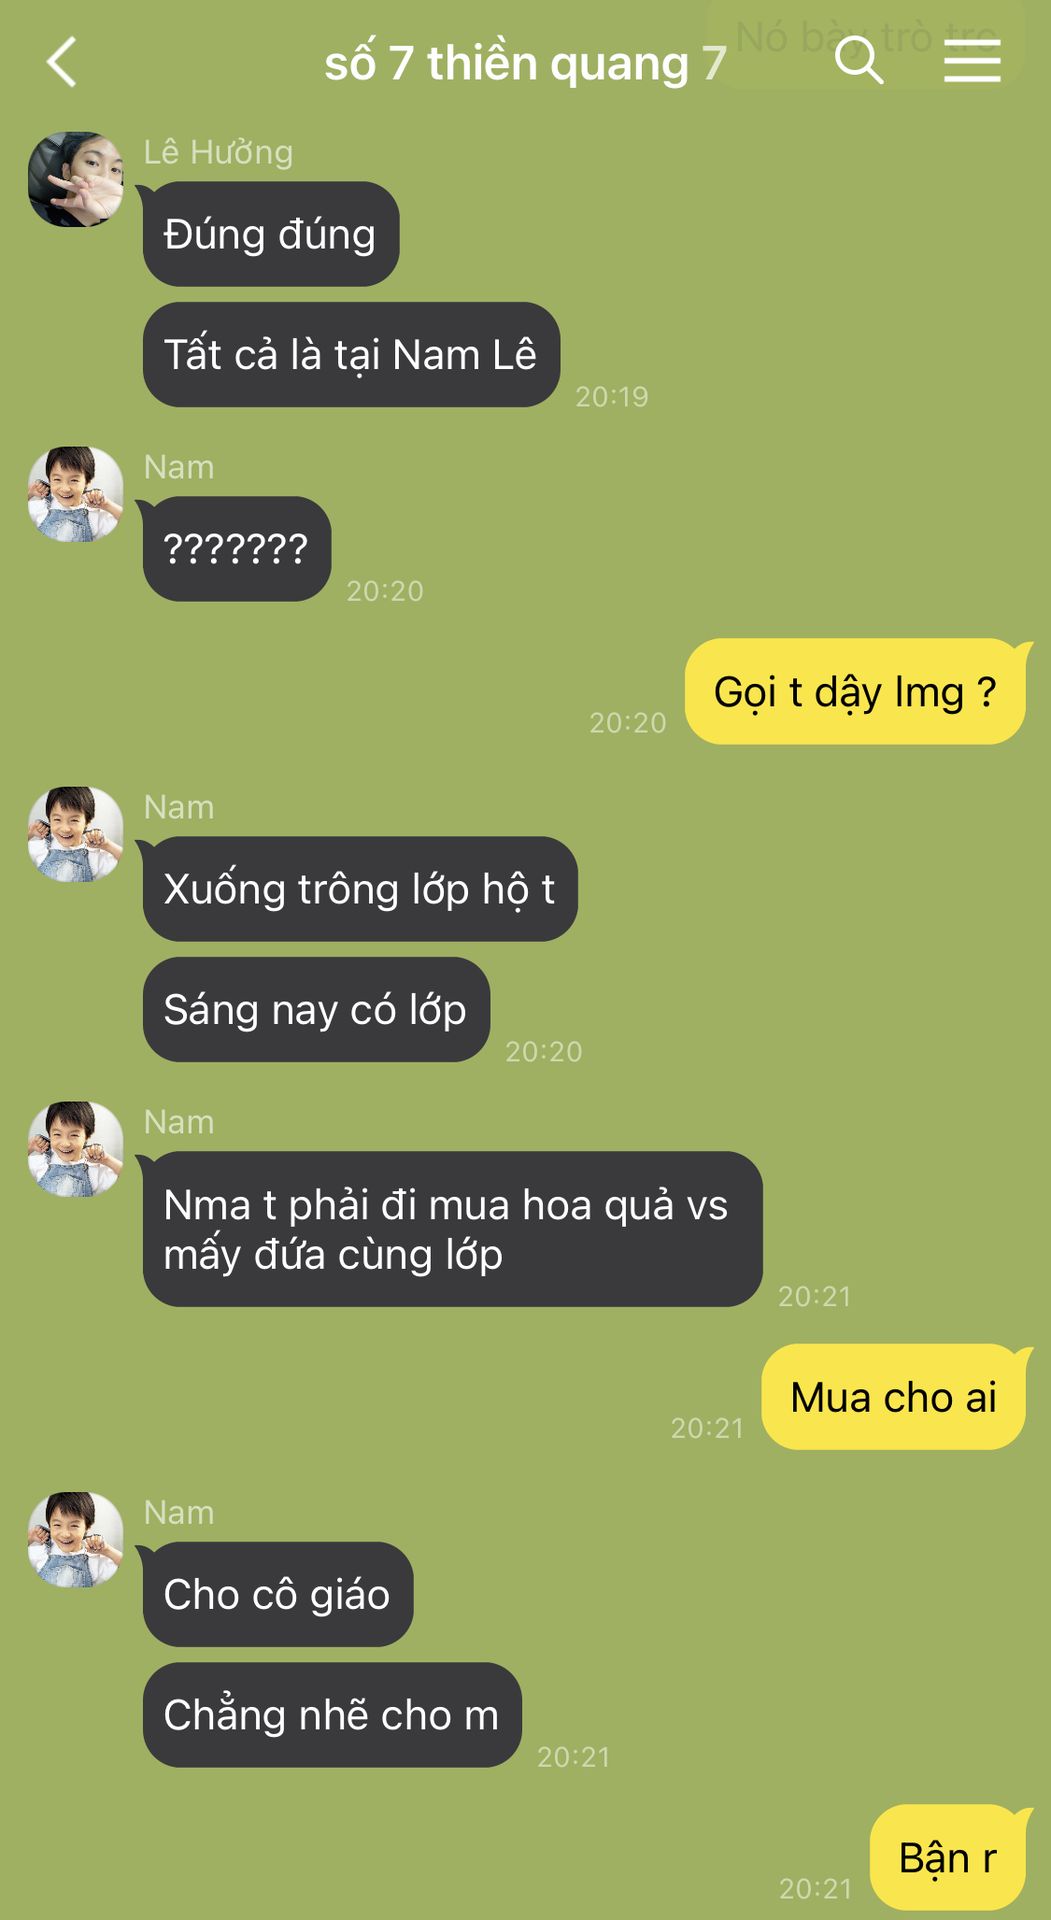Tap the Xuống trông lớp hộ t message
Viewport: 1051px width, 1920px height.
click(x=360, y=889)
